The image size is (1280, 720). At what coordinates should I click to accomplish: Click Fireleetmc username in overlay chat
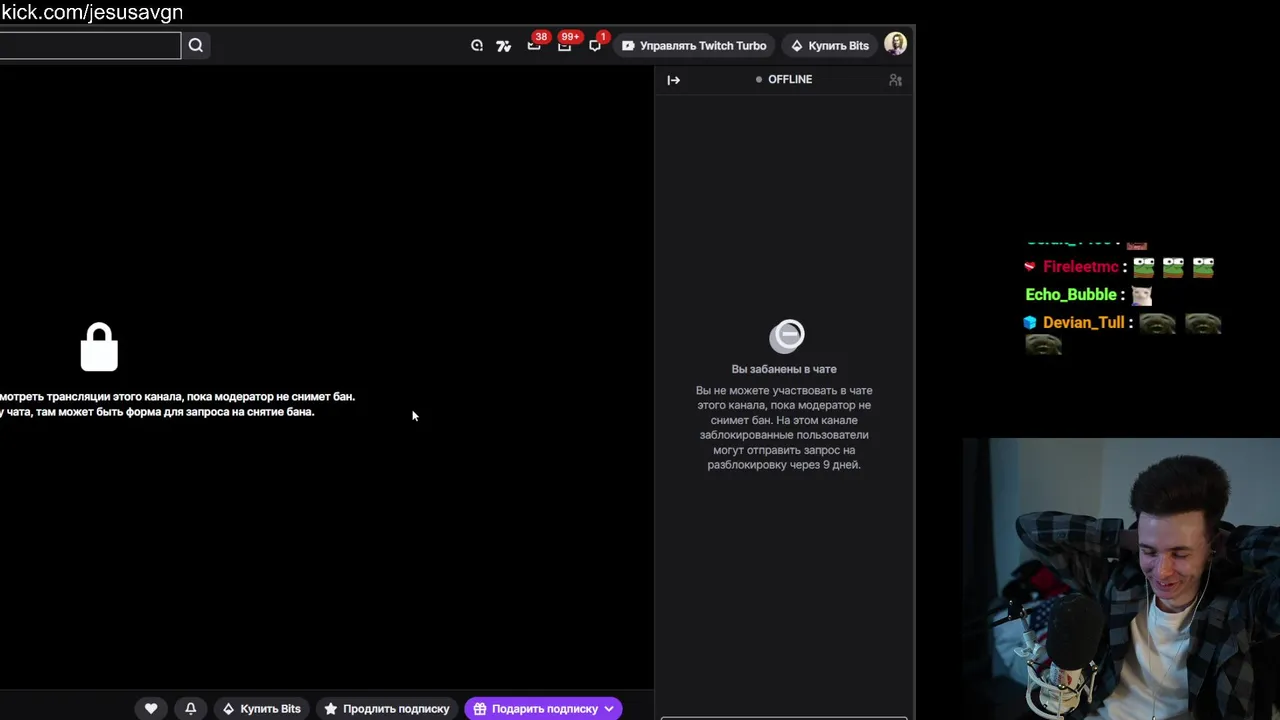pyautogui.click(x=1081, y=267)
